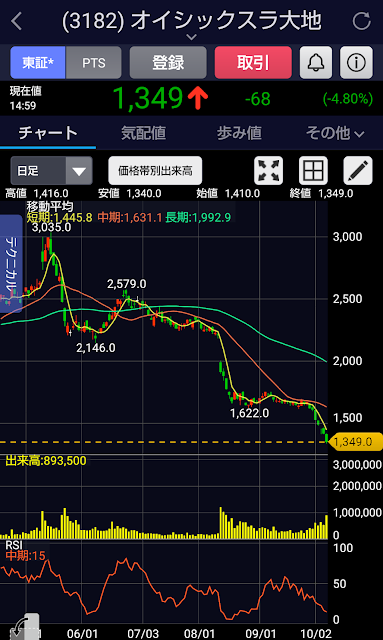The width and height of the screenshot is (383, 640).
Task: Open the multi-chart grid layout
Action: [x=313, y=171]
